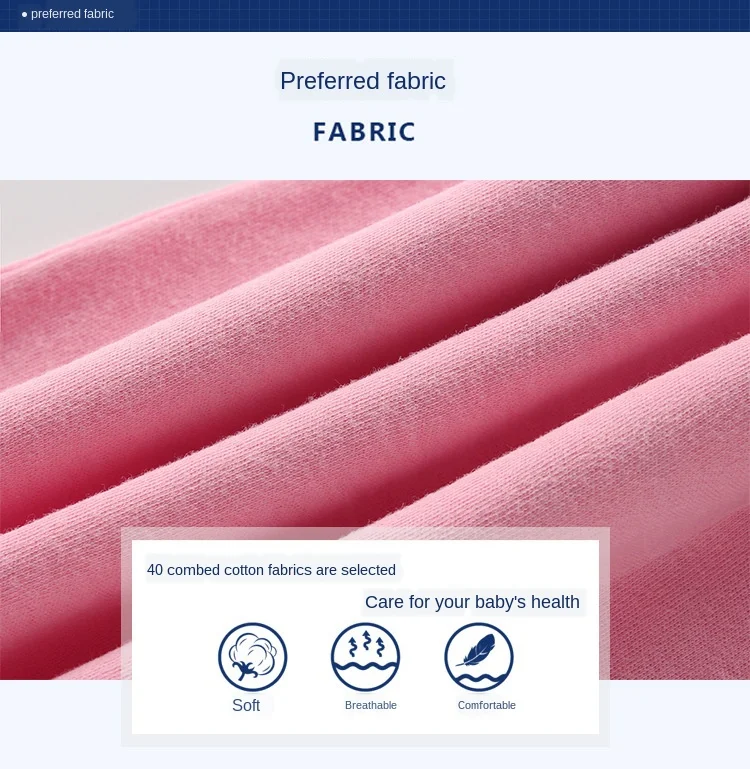Click the bold FABRIC heading
This screenshot has width=750, height=769.
[x=364, y=132]
